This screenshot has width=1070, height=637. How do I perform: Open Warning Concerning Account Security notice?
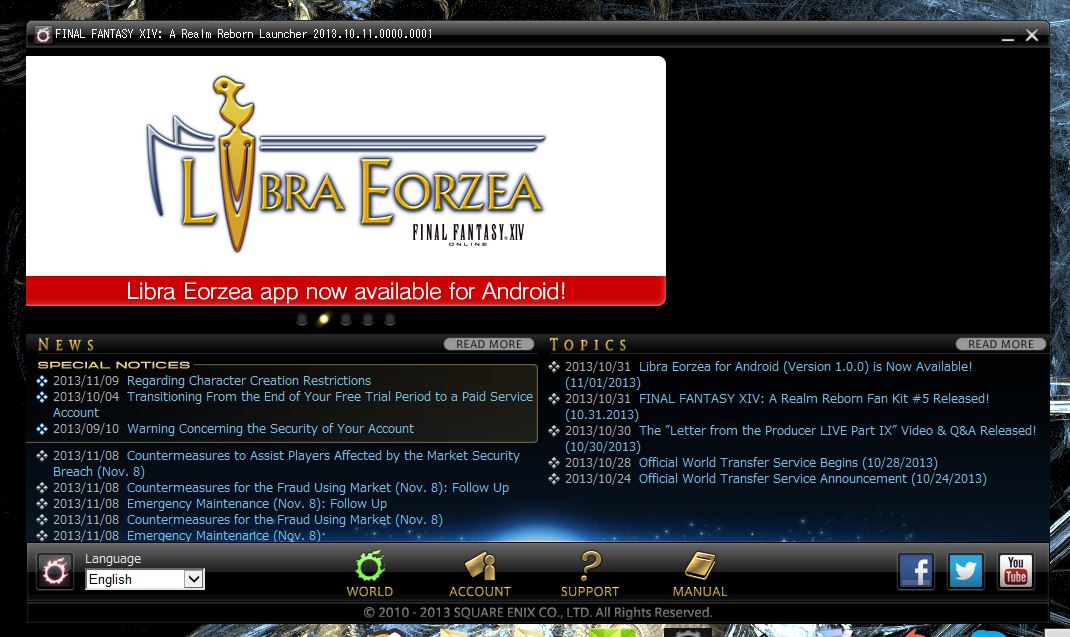270,429
